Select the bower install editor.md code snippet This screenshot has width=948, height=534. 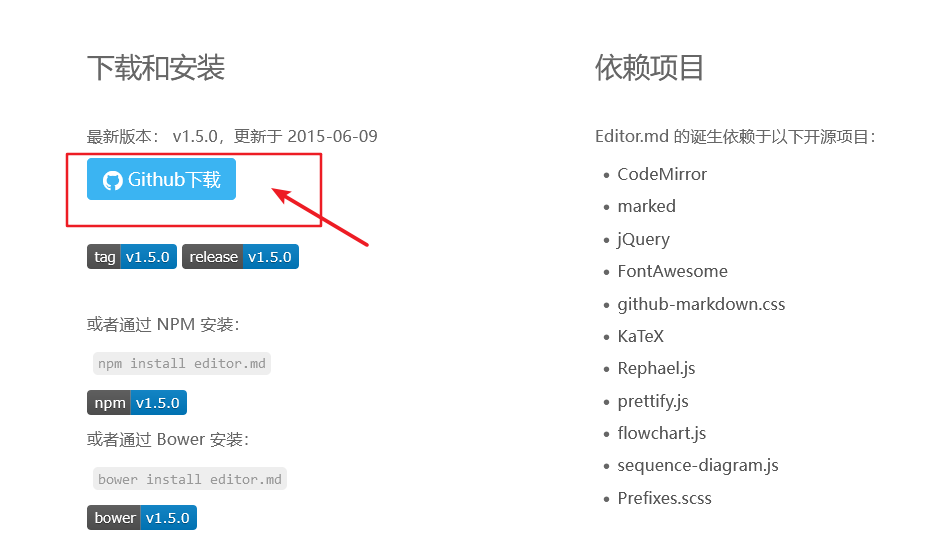tap(189, 479)
